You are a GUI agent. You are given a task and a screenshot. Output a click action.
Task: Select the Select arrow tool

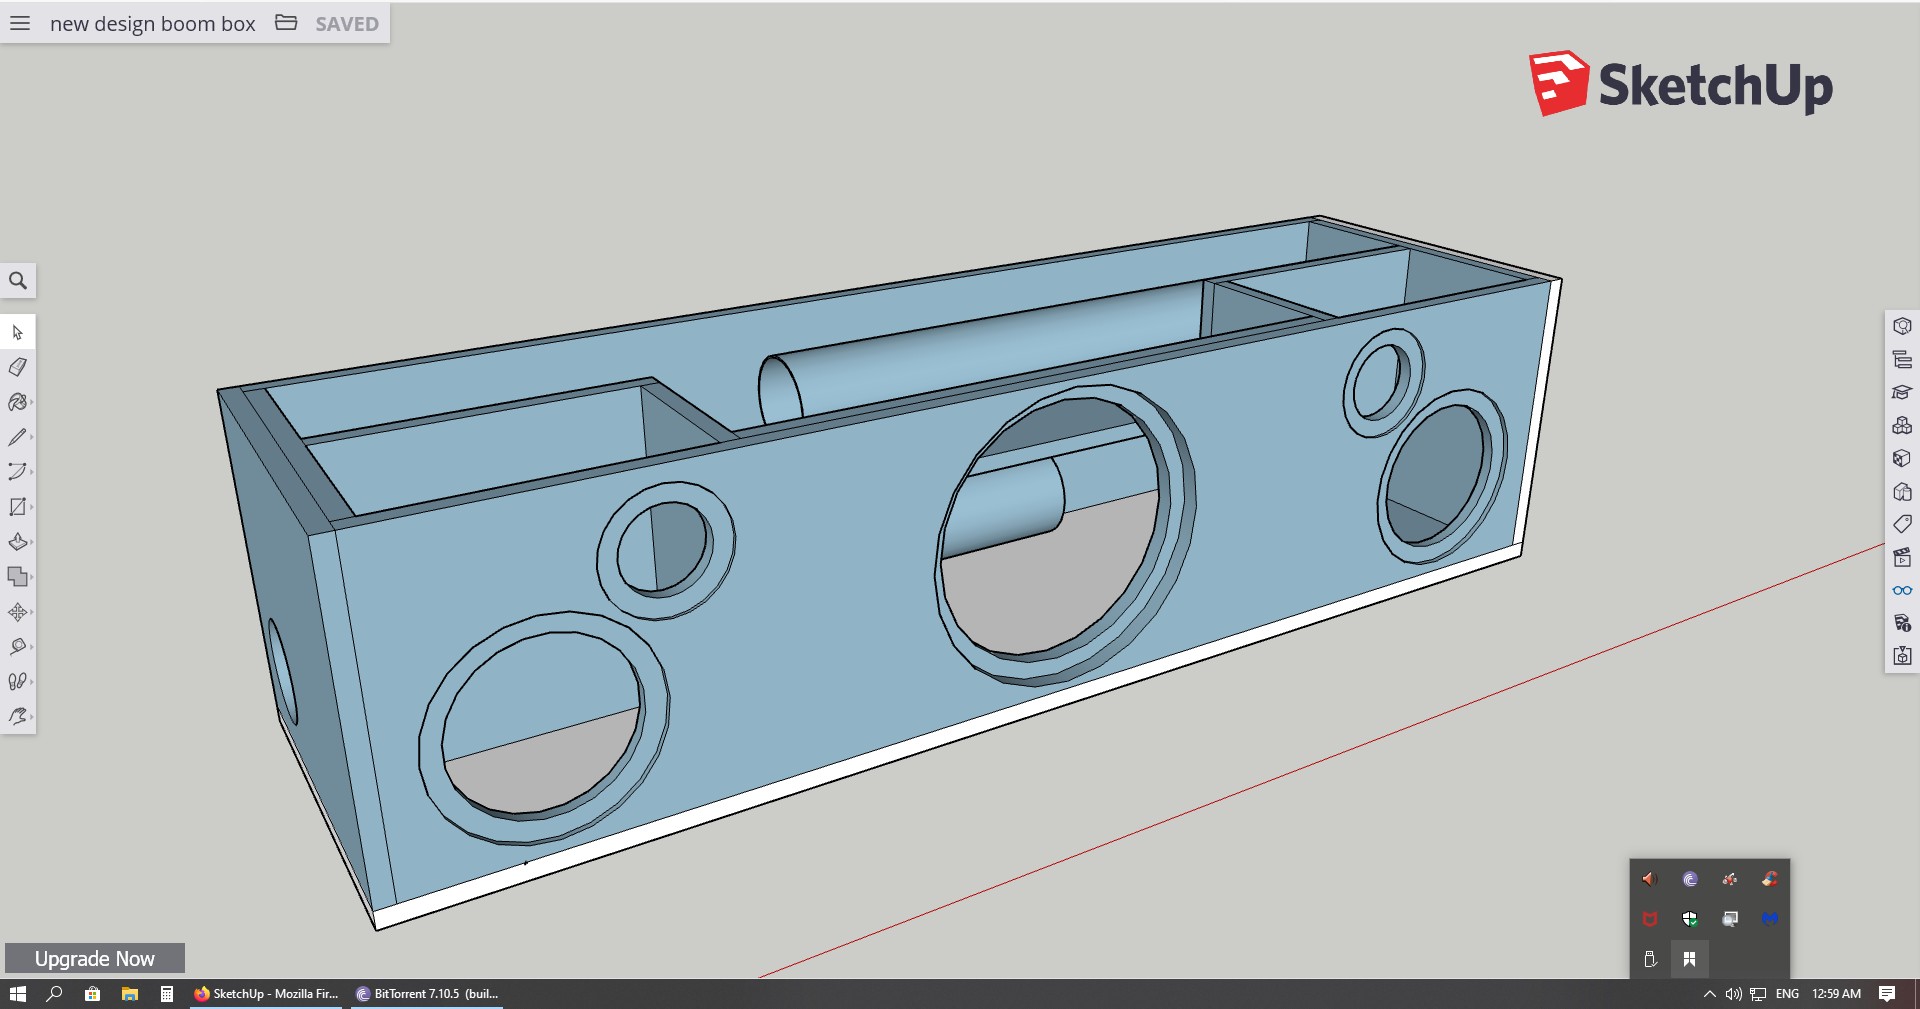[18, 332]
